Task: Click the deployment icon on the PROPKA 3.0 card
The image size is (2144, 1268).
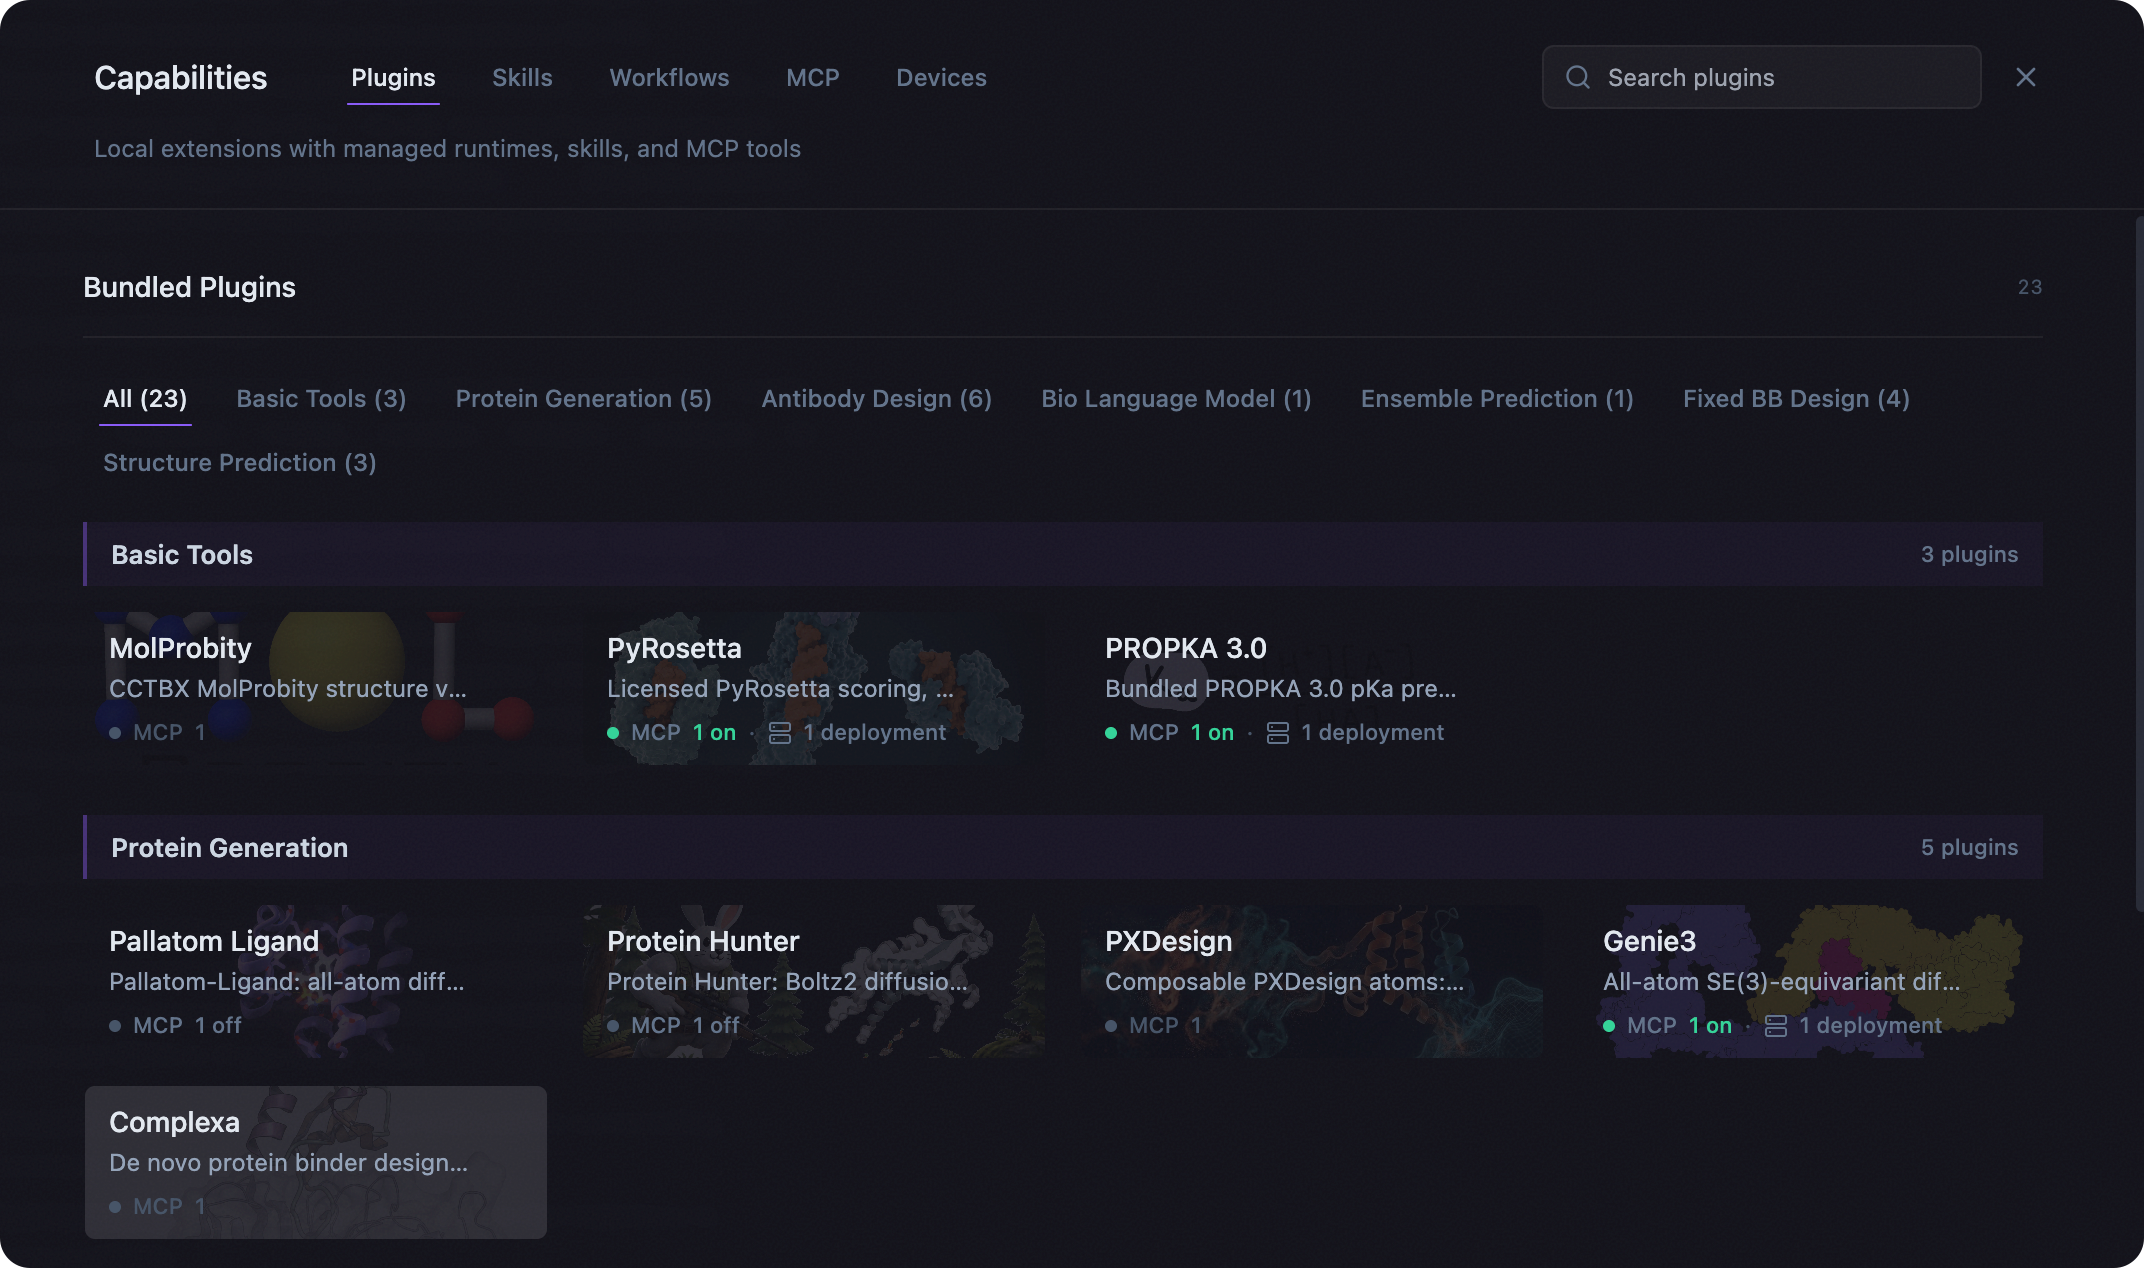Action: coord(1278,733)
